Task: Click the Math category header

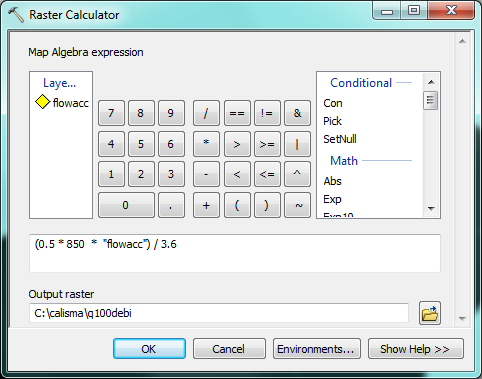Action: 344,161
